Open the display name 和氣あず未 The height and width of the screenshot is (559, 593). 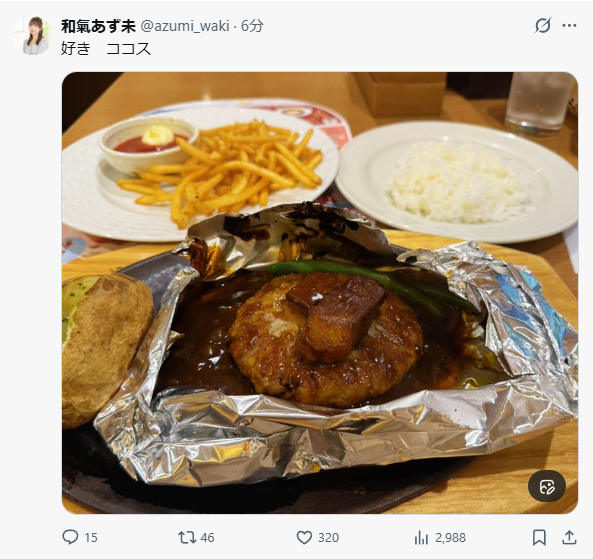click(98, 26)
